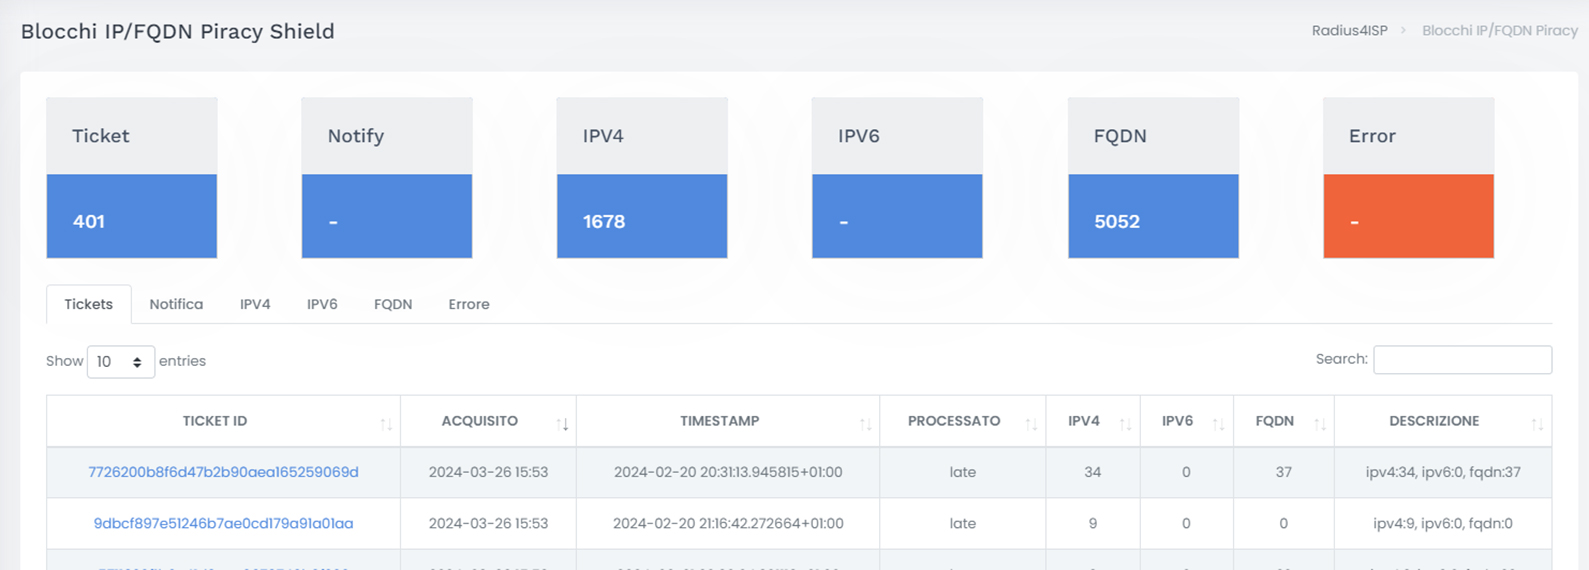Click the PROCESSATO column header
This screenshot has width=1589, height=570.
962,421
